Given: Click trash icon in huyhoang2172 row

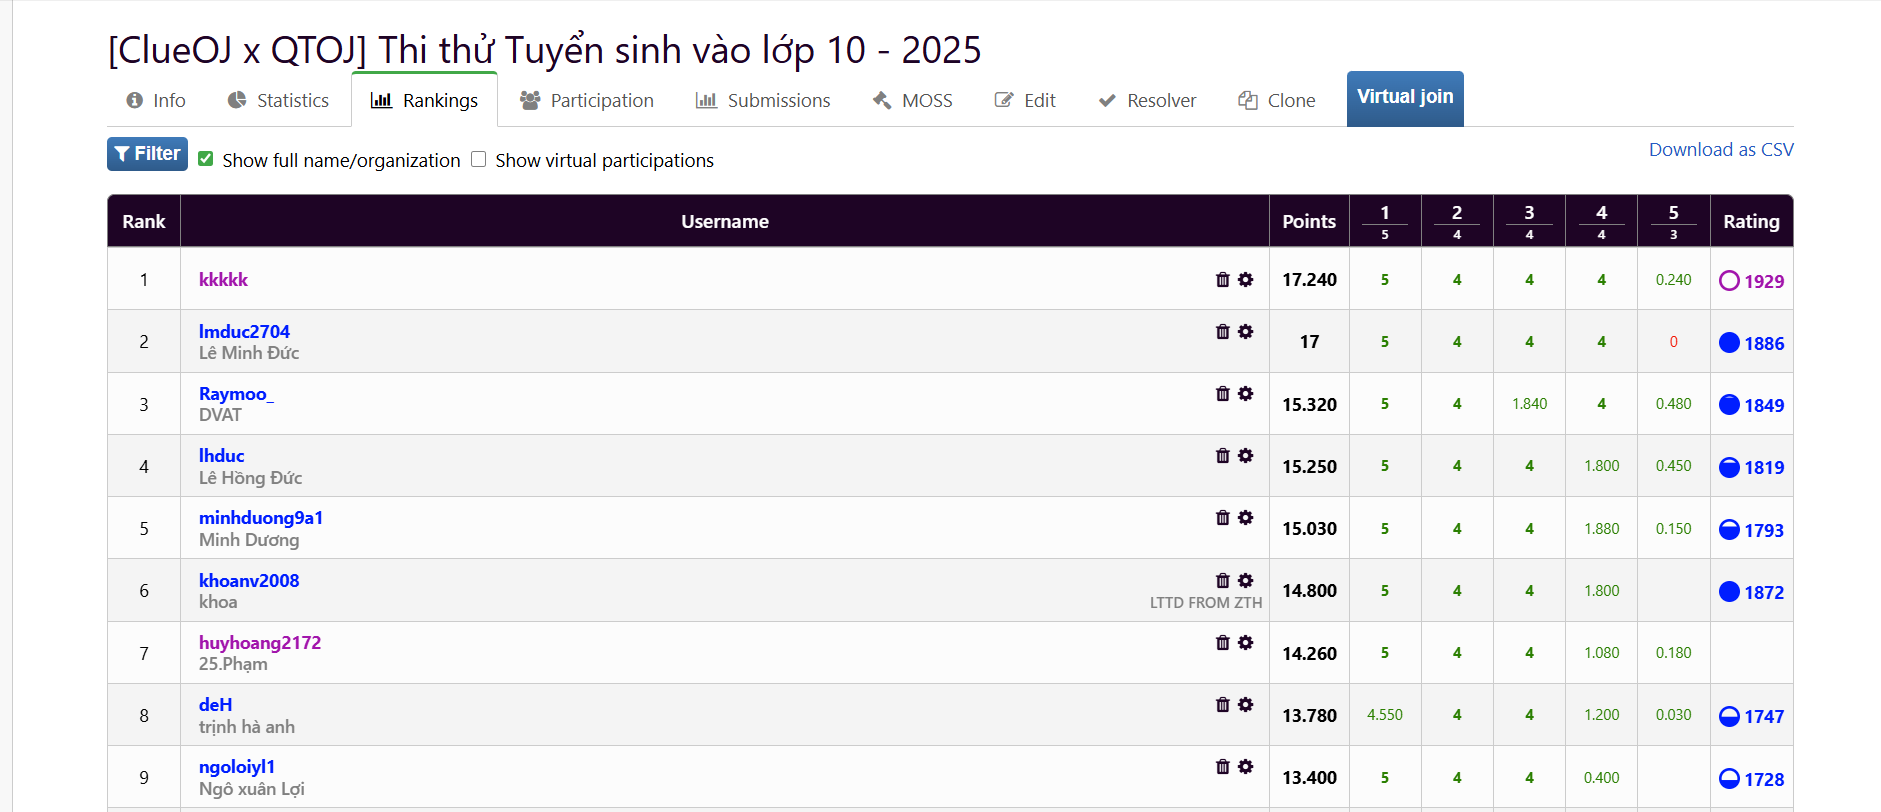Looking at the screenshot, I should click(x=1222, y=642).
